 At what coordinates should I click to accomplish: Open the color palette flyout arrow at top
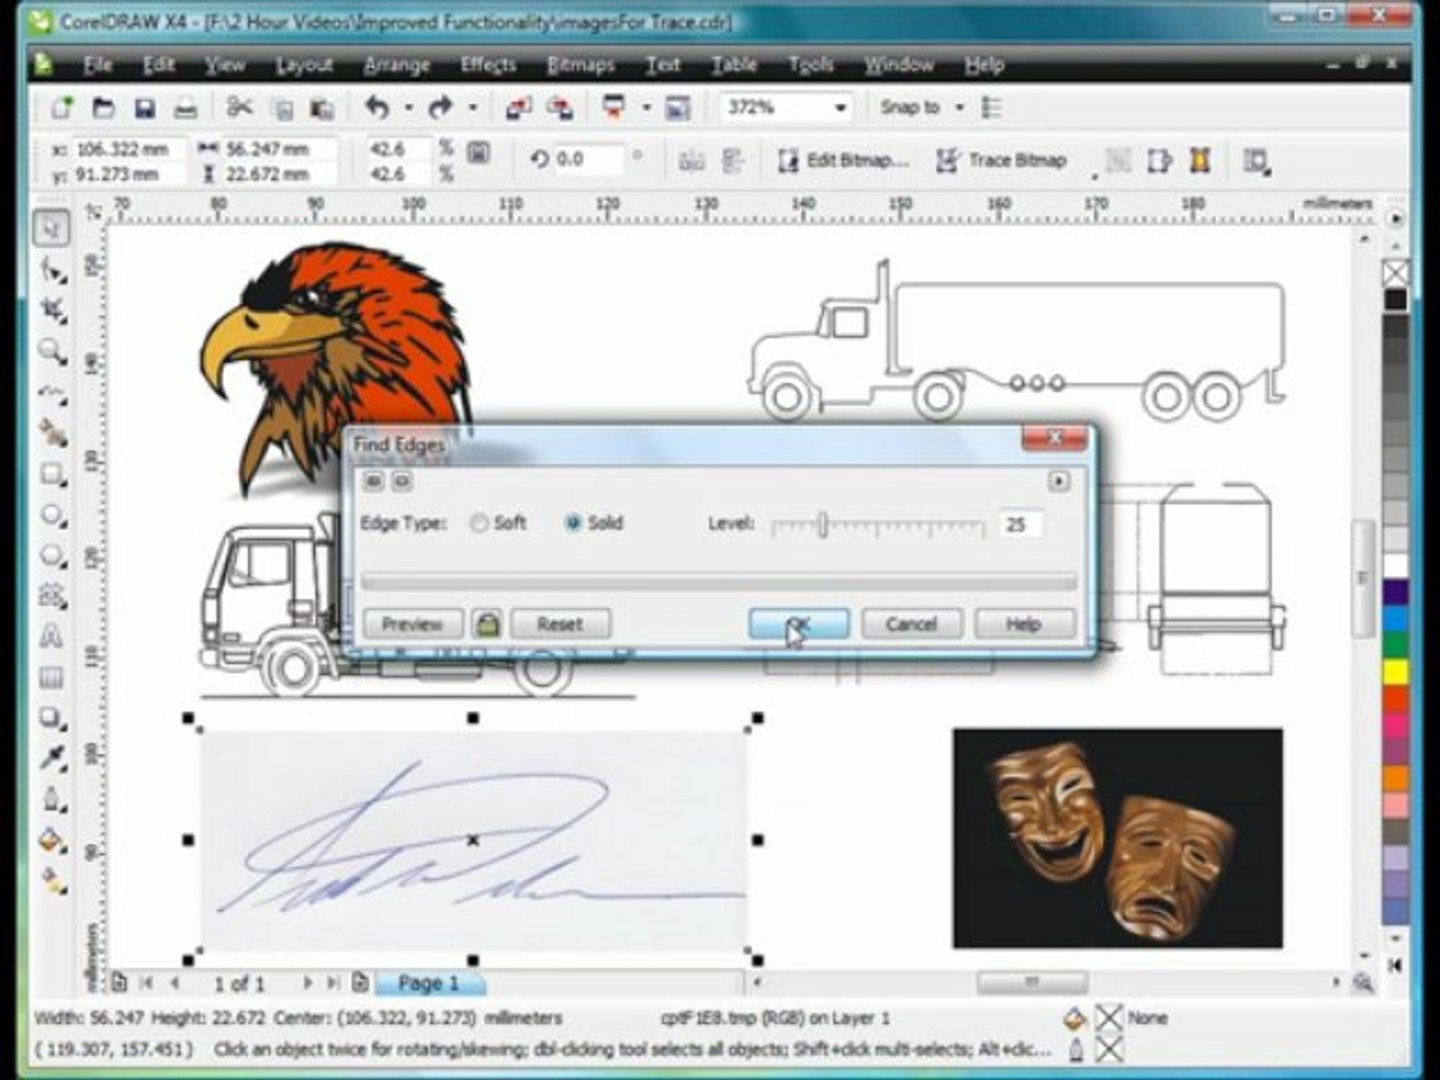point(1395,218)
